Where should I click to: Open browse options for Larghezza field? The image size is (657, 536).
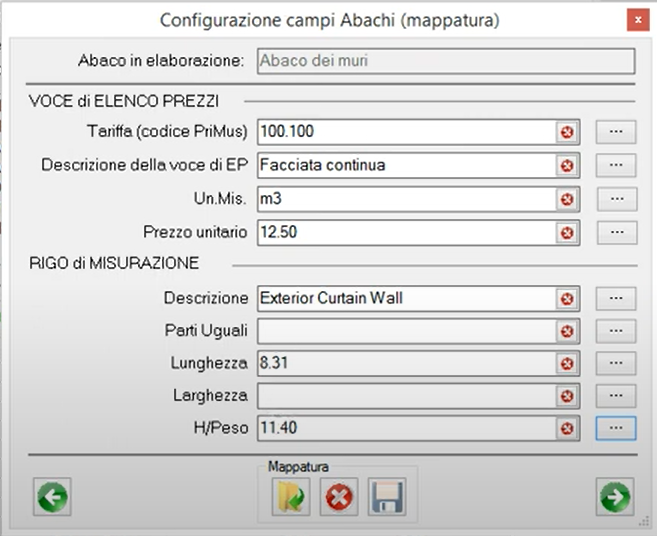(616, 395)
